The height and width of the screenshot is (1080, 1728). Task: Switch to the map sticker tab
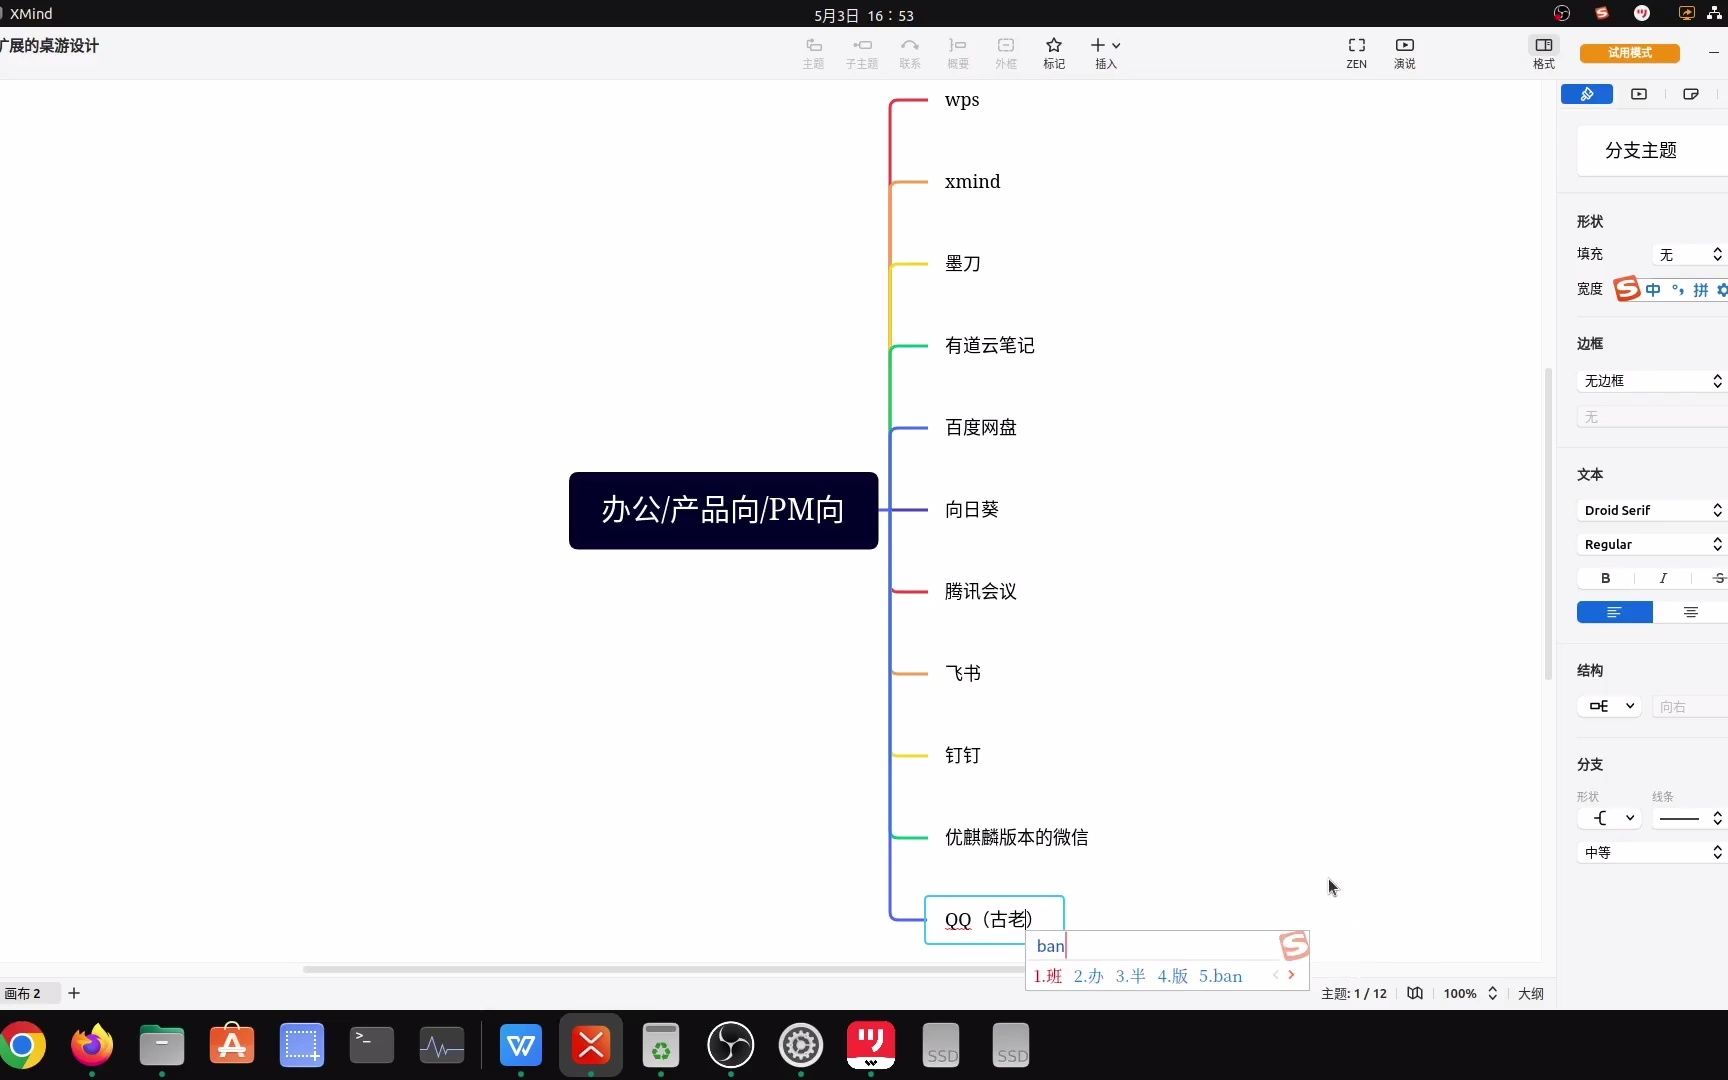click(x=1691, y=94)
